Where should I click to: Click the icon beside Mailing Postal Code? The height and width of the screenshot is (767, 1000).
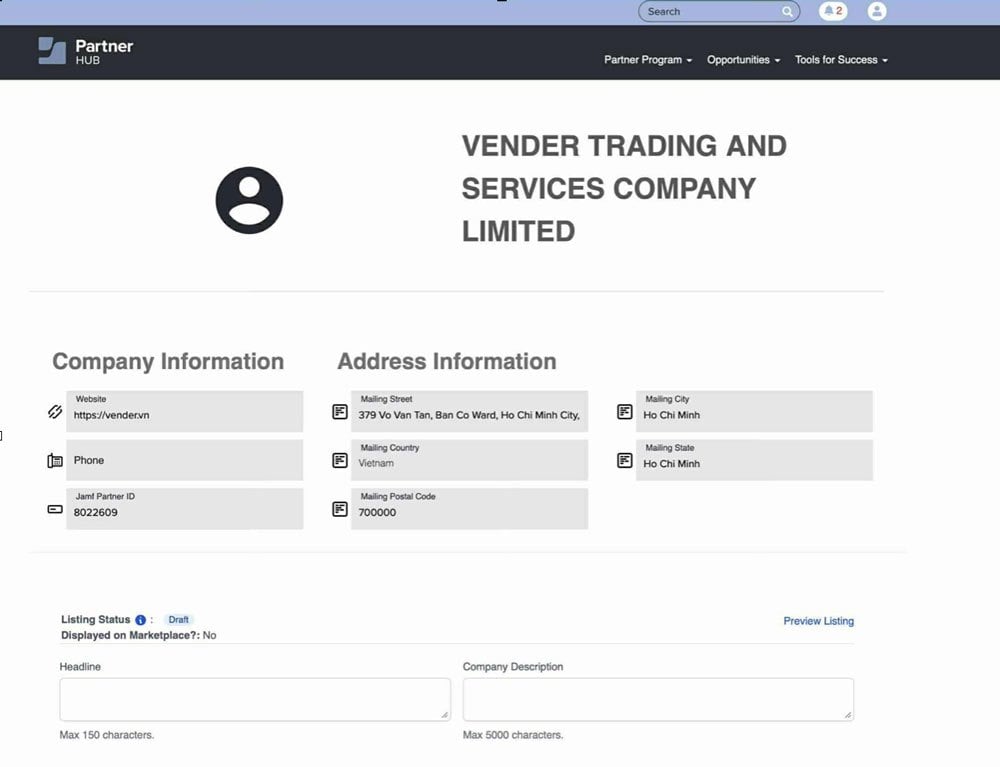pos(340,509)
